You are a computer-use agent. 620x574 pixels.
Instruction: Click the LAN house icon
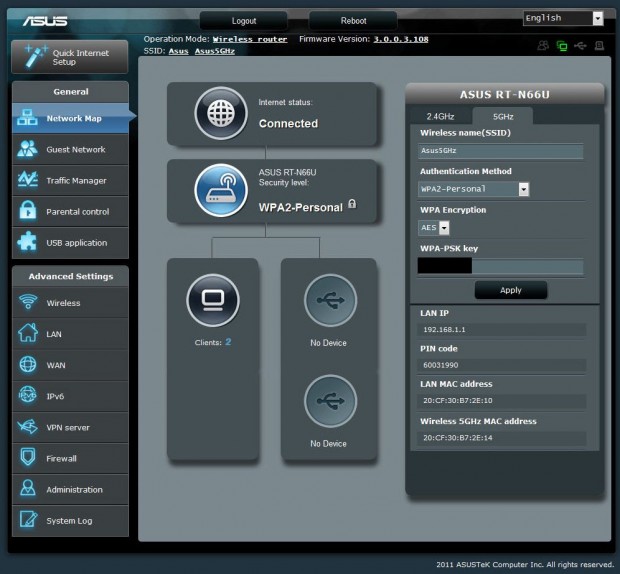pyautogui.click(x=28, y=333)
